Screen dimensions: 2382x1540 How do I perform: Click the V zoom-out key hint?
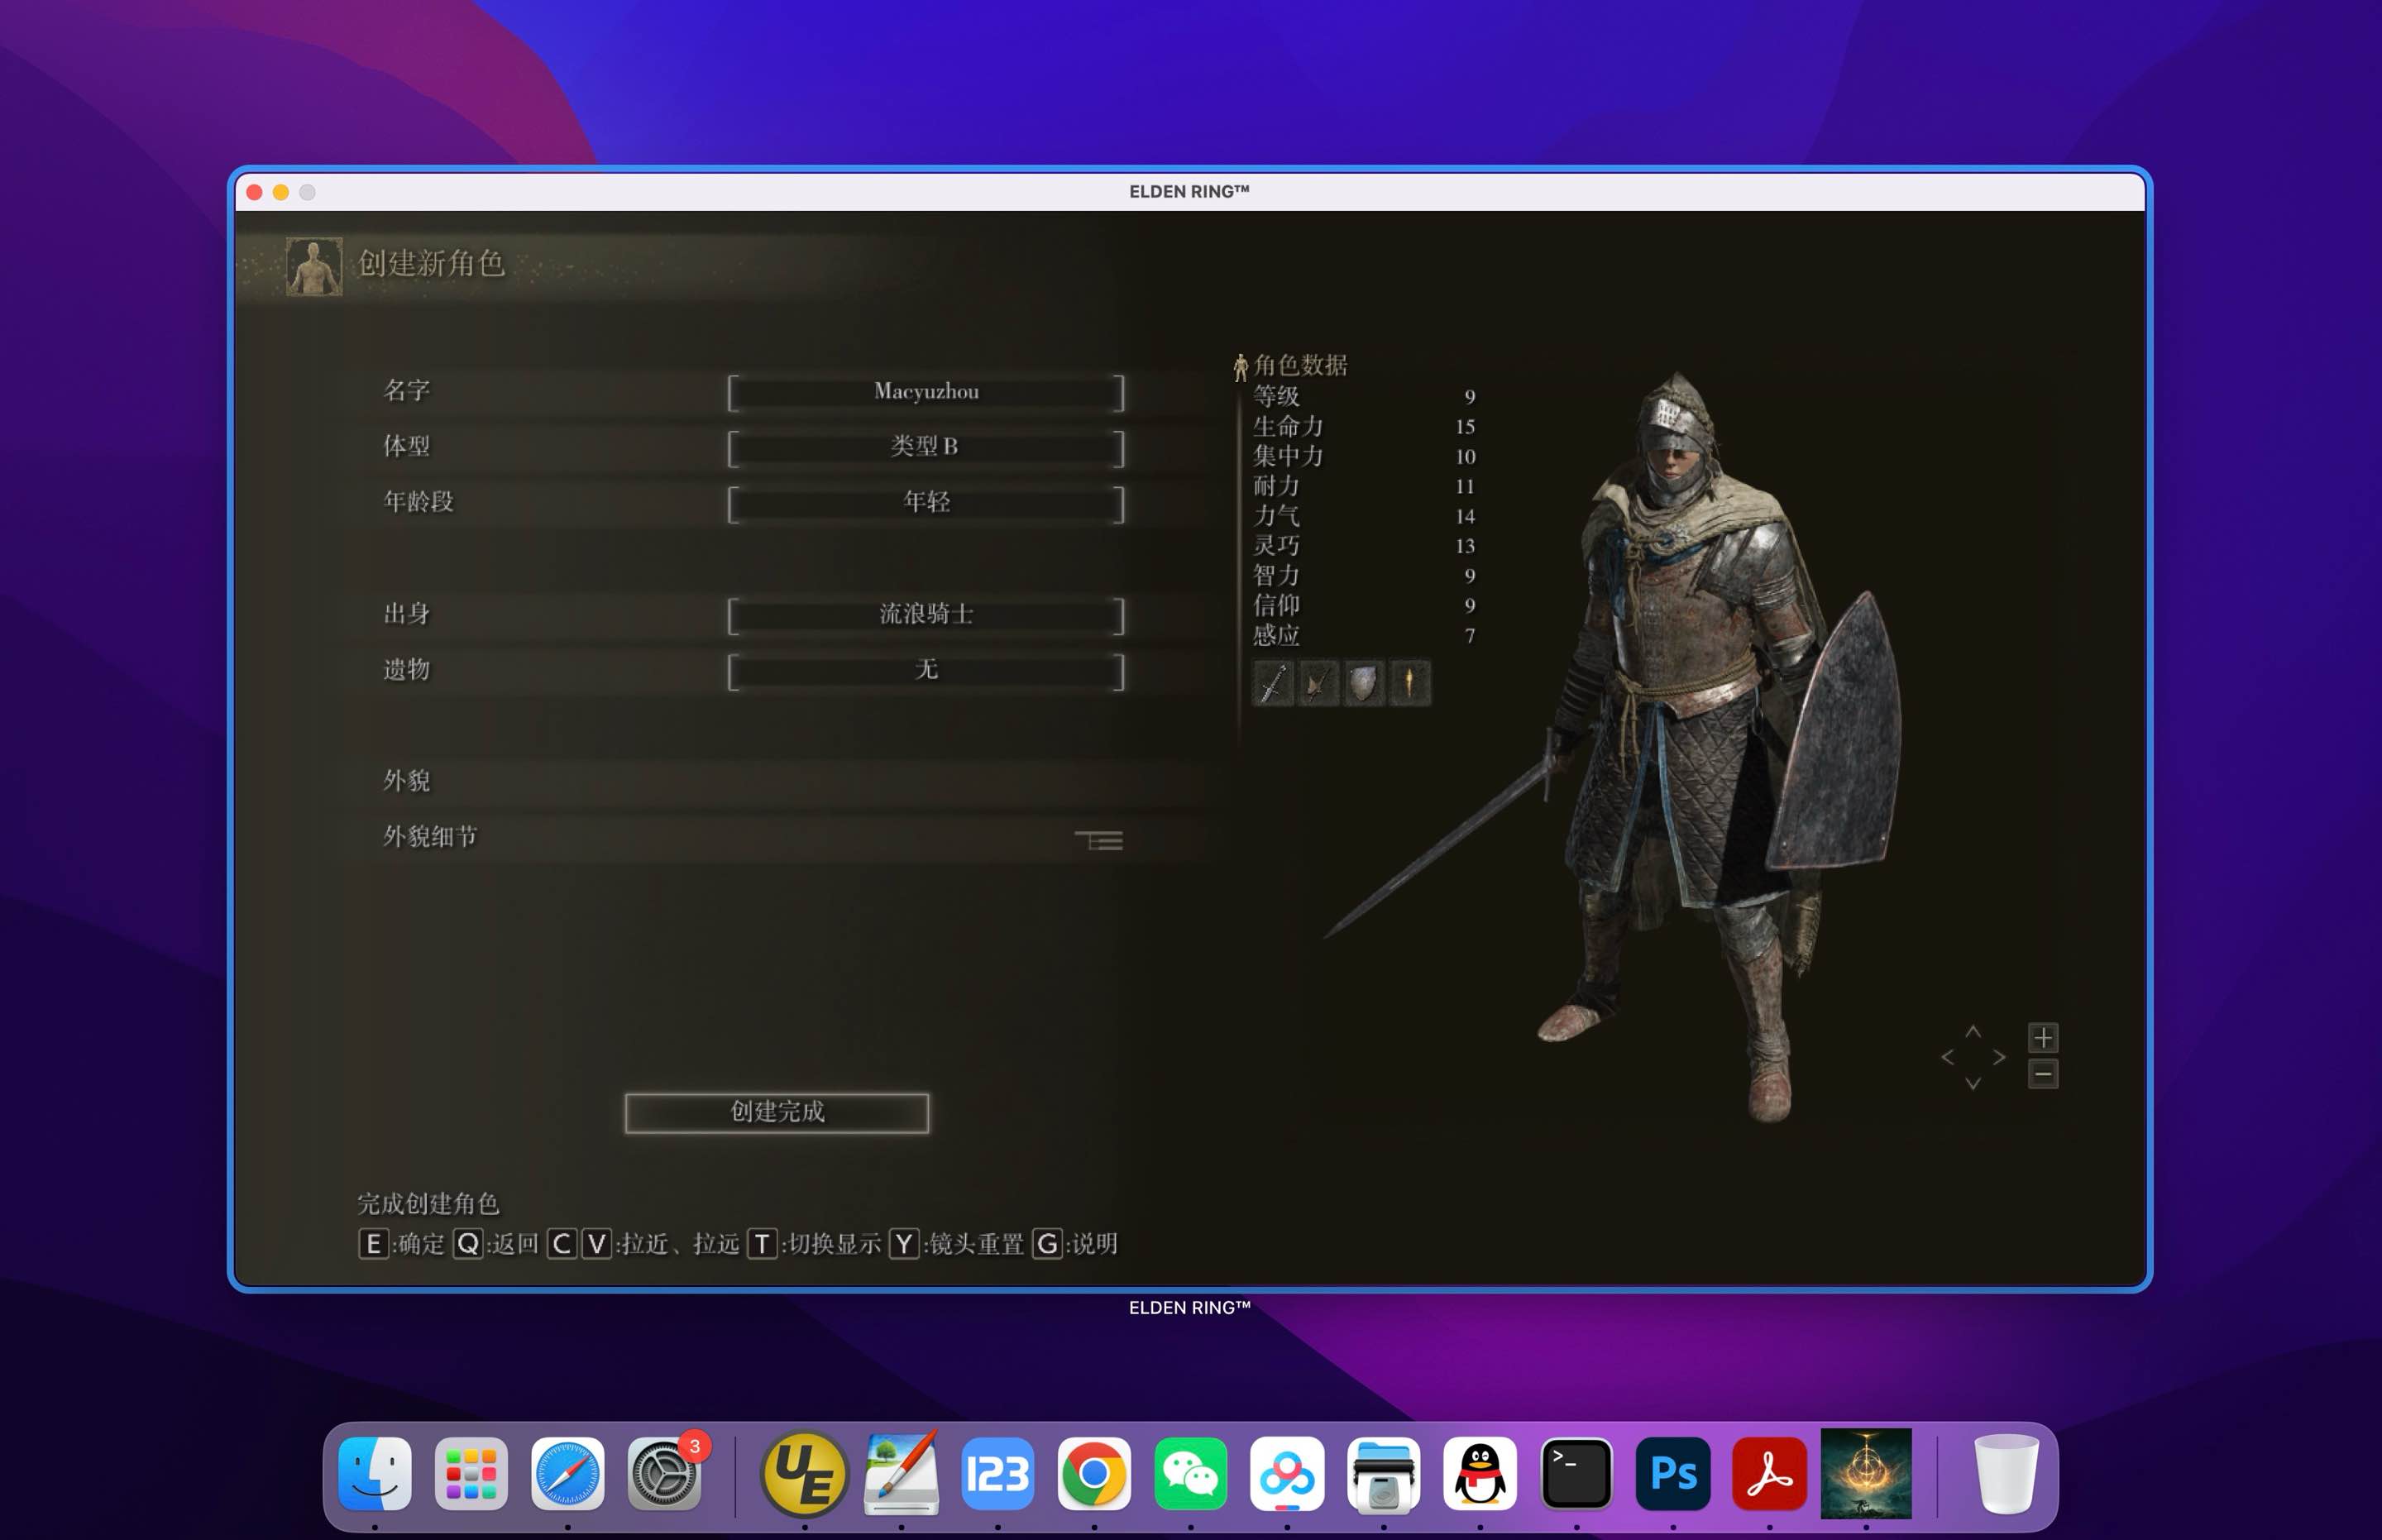(x=597, y=1244)
